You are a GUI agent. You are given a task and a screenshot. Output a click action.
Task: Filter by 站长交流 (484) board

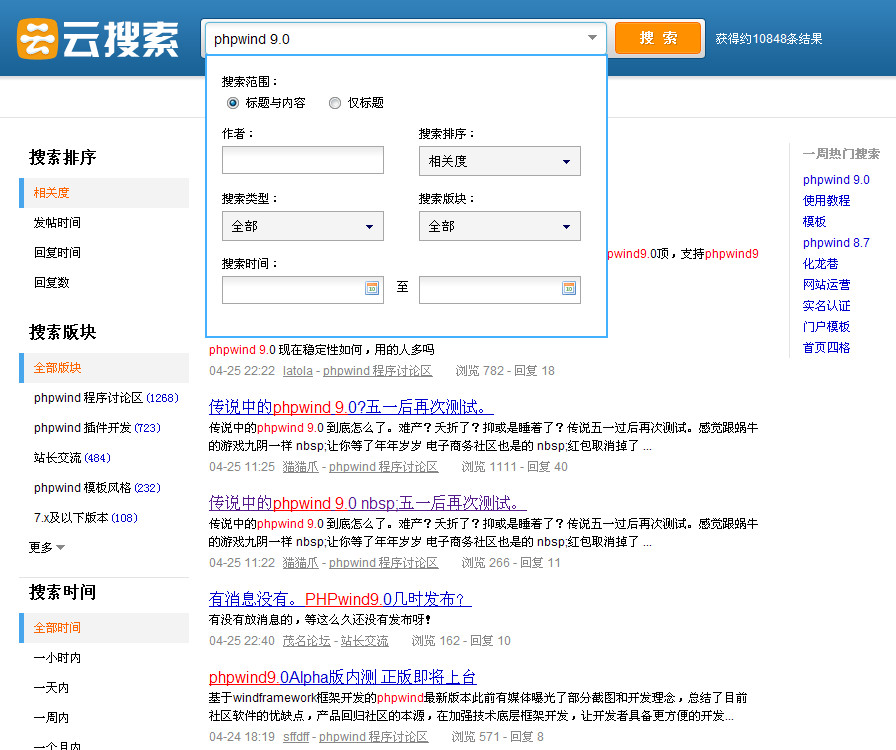(72, 457)
